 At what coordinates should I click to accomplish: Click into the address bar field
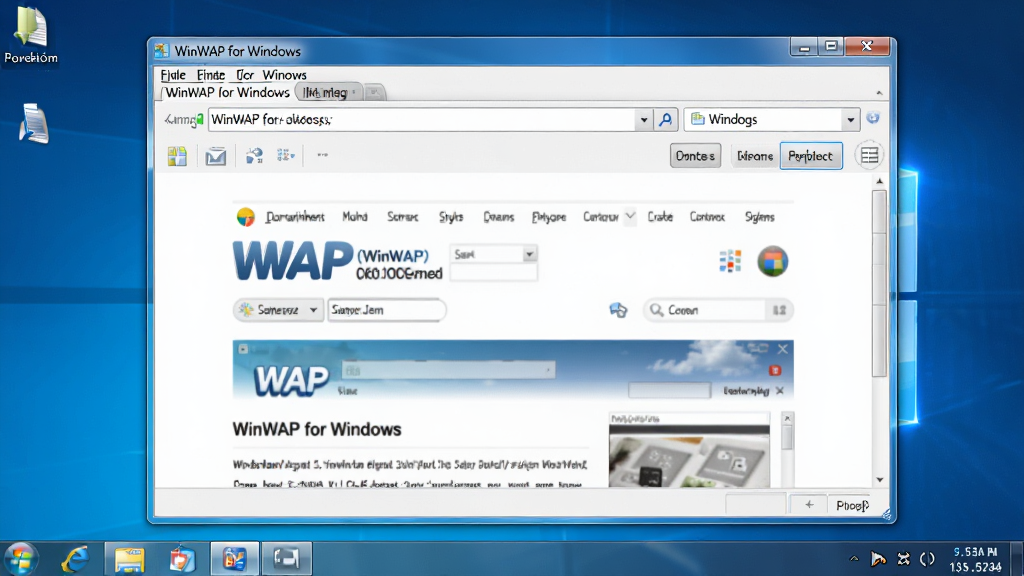click(422, 120)
